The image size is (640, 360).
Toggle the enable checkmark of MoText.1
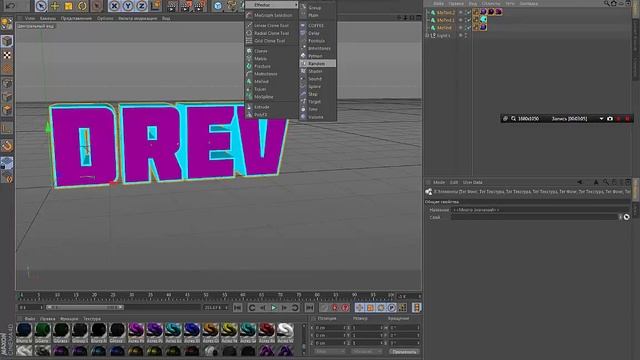(x=468, y=20)
